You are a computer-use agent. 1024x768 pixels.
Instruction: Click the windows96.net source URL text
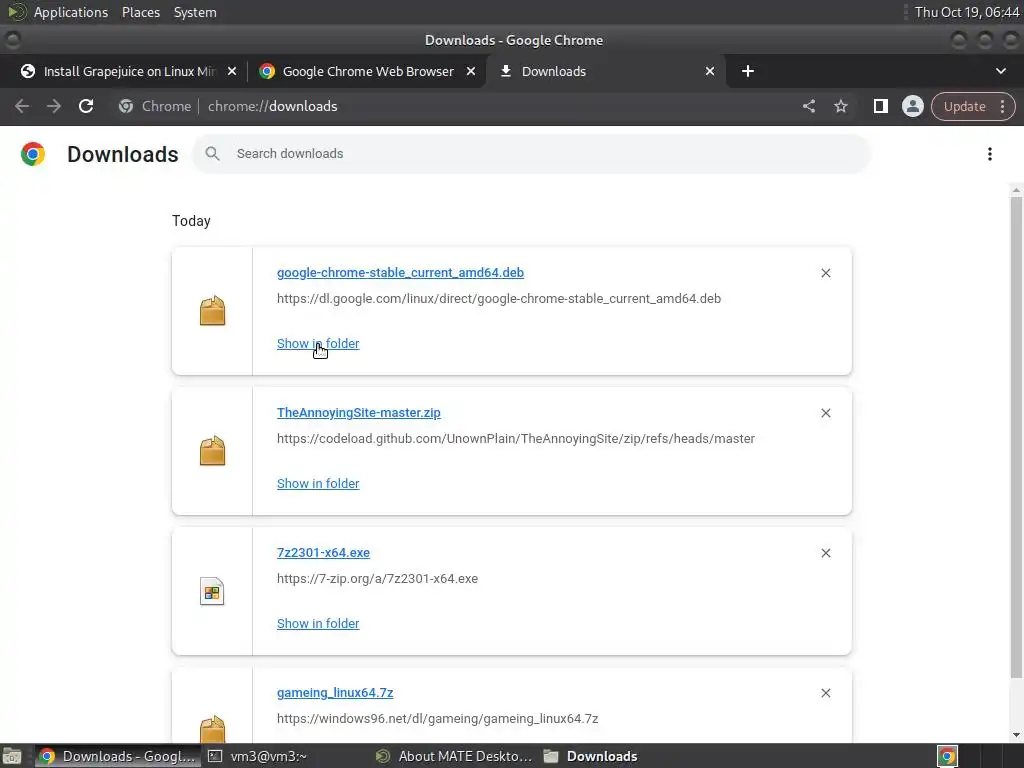(x=438, y=718)
